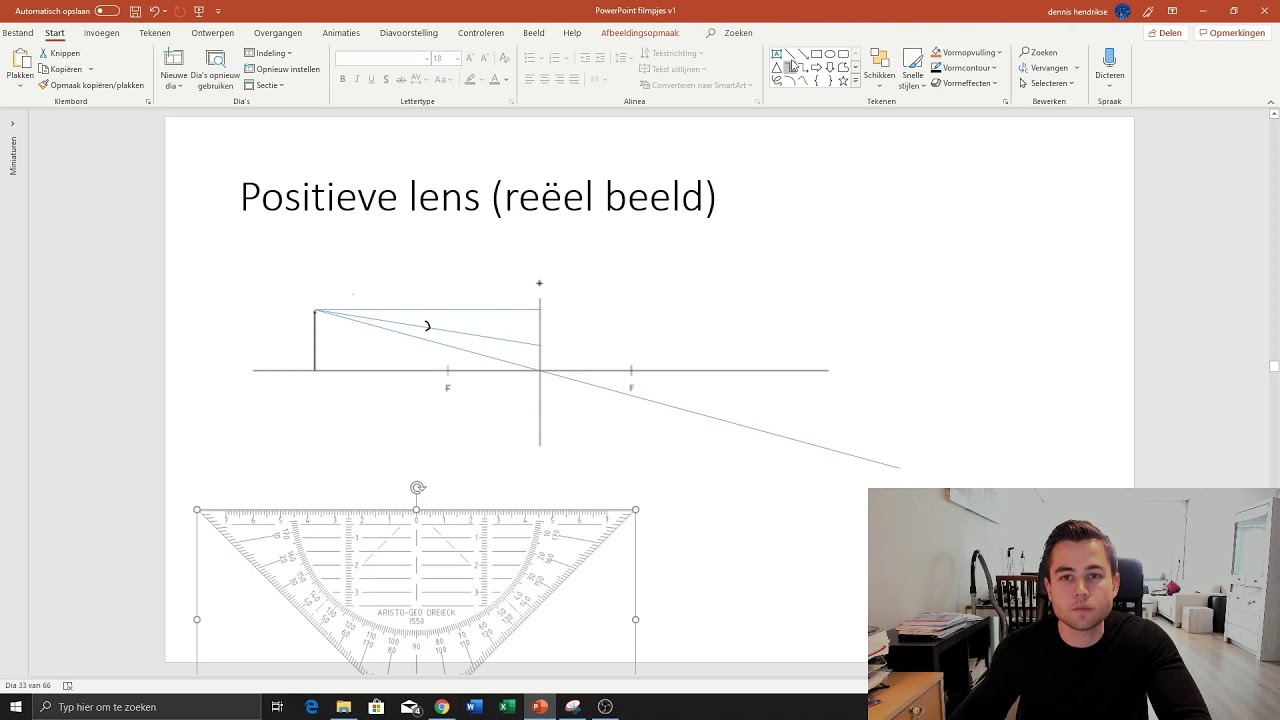The image size is (1280, 720).
Task: Click the Zoeken tell-me search box
Action: pos(730,33)
